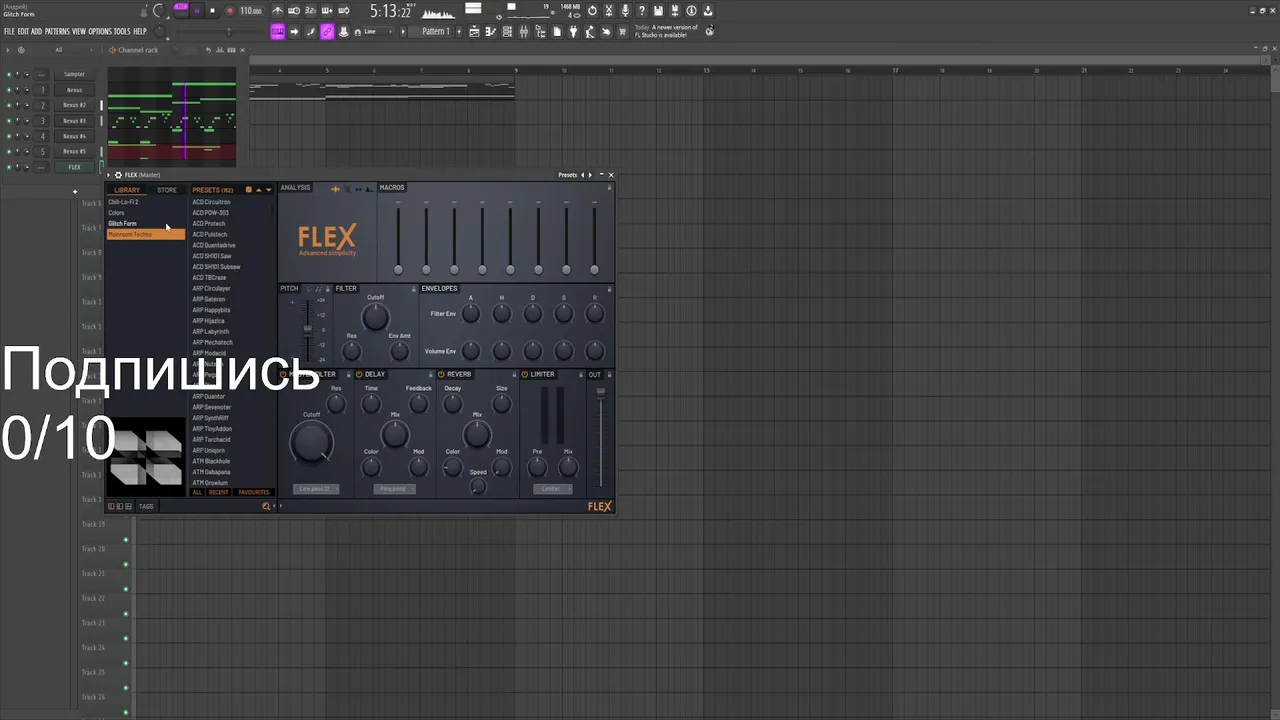Select the Glitch Form library pack
The image size is (1280, 720).
click(x=146, y=224)
